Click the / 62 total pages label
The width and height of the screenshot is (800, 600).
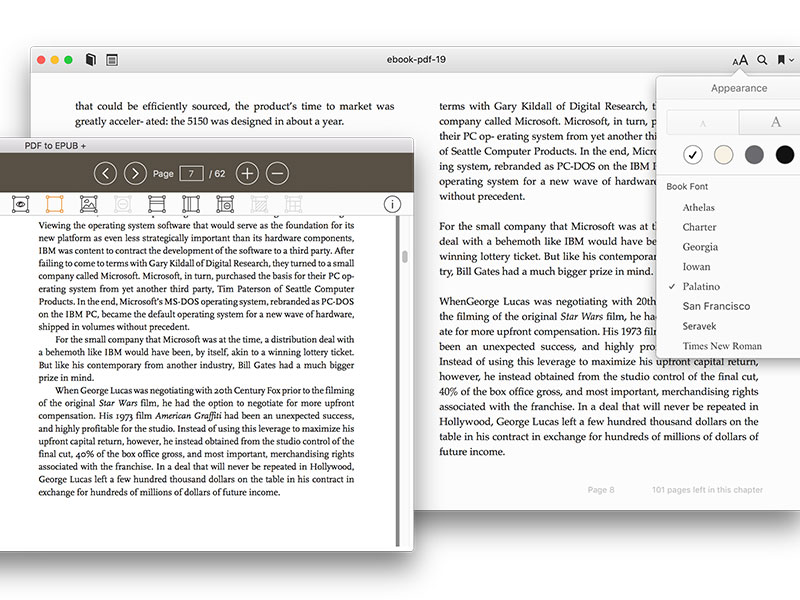(217, 174)
